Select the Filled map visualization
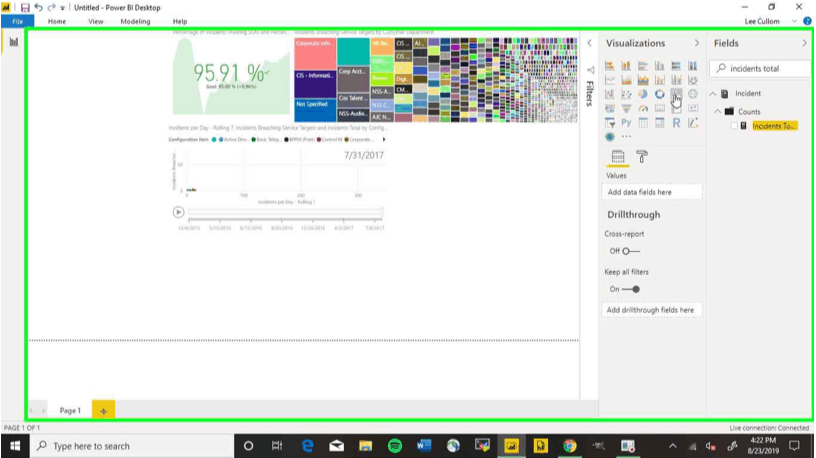816x458 pixels. [609, 108]
